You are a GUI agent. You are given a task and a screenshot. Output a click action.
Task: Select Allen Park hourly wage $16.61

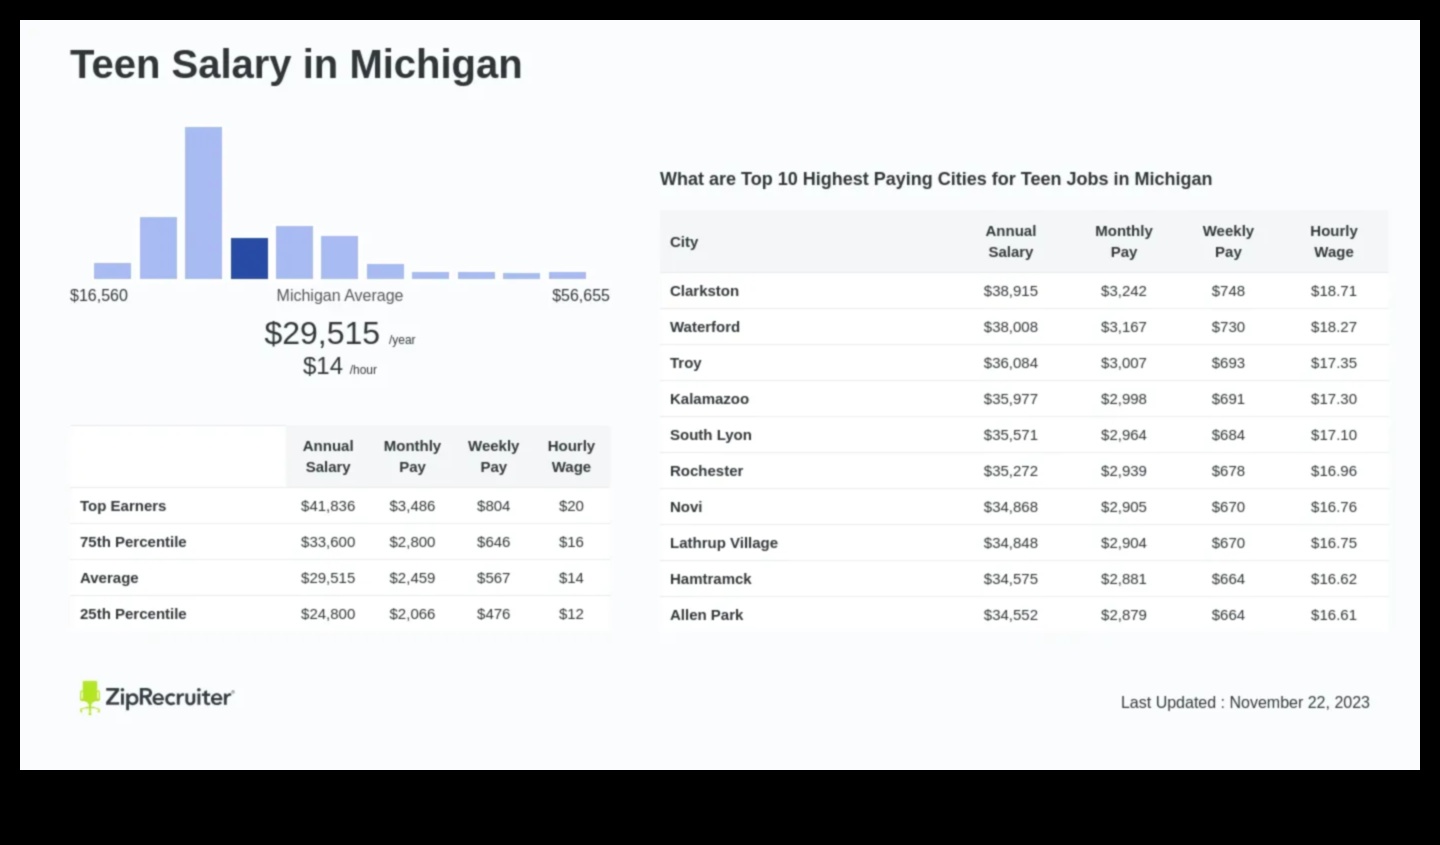[x=1334, y=615]
